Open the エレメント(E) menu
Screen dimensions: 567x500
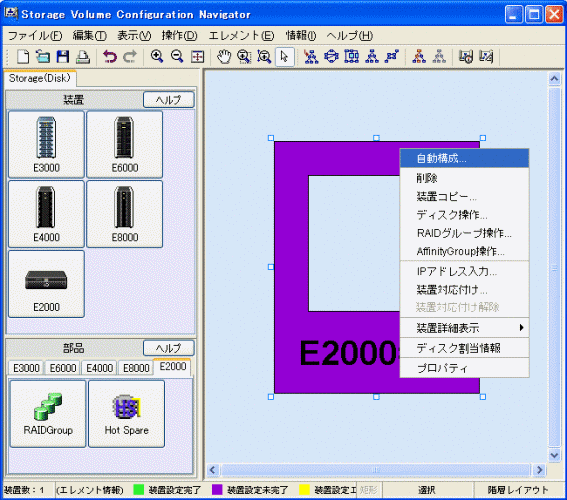point(241,35)
